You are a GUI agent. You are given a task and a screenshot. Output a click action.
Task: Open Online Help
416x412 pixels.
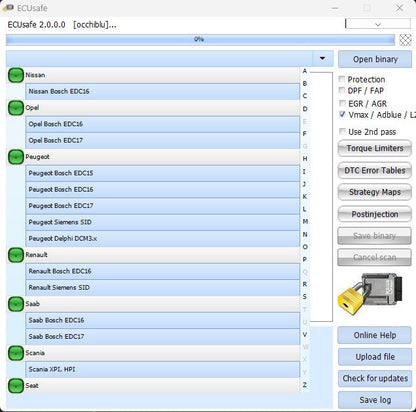(x=375, y=335)
